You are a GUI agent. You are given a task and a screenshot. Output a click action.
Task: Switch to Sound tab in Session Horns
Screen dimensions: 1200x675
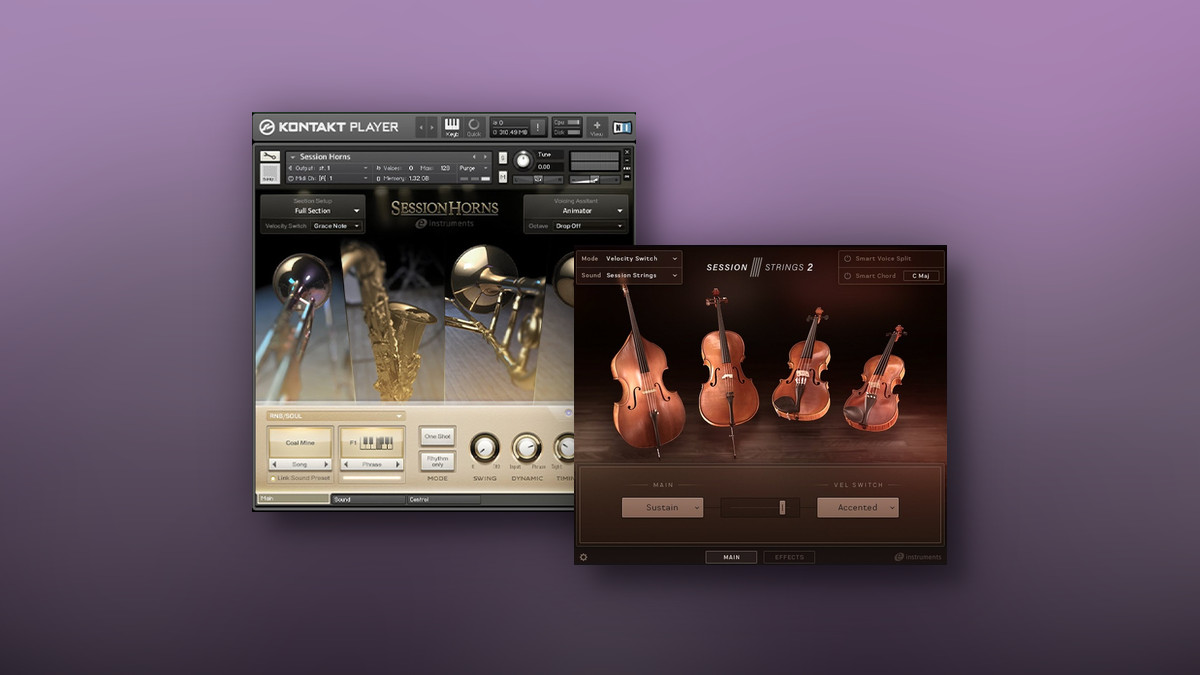(x=368, y=499)
